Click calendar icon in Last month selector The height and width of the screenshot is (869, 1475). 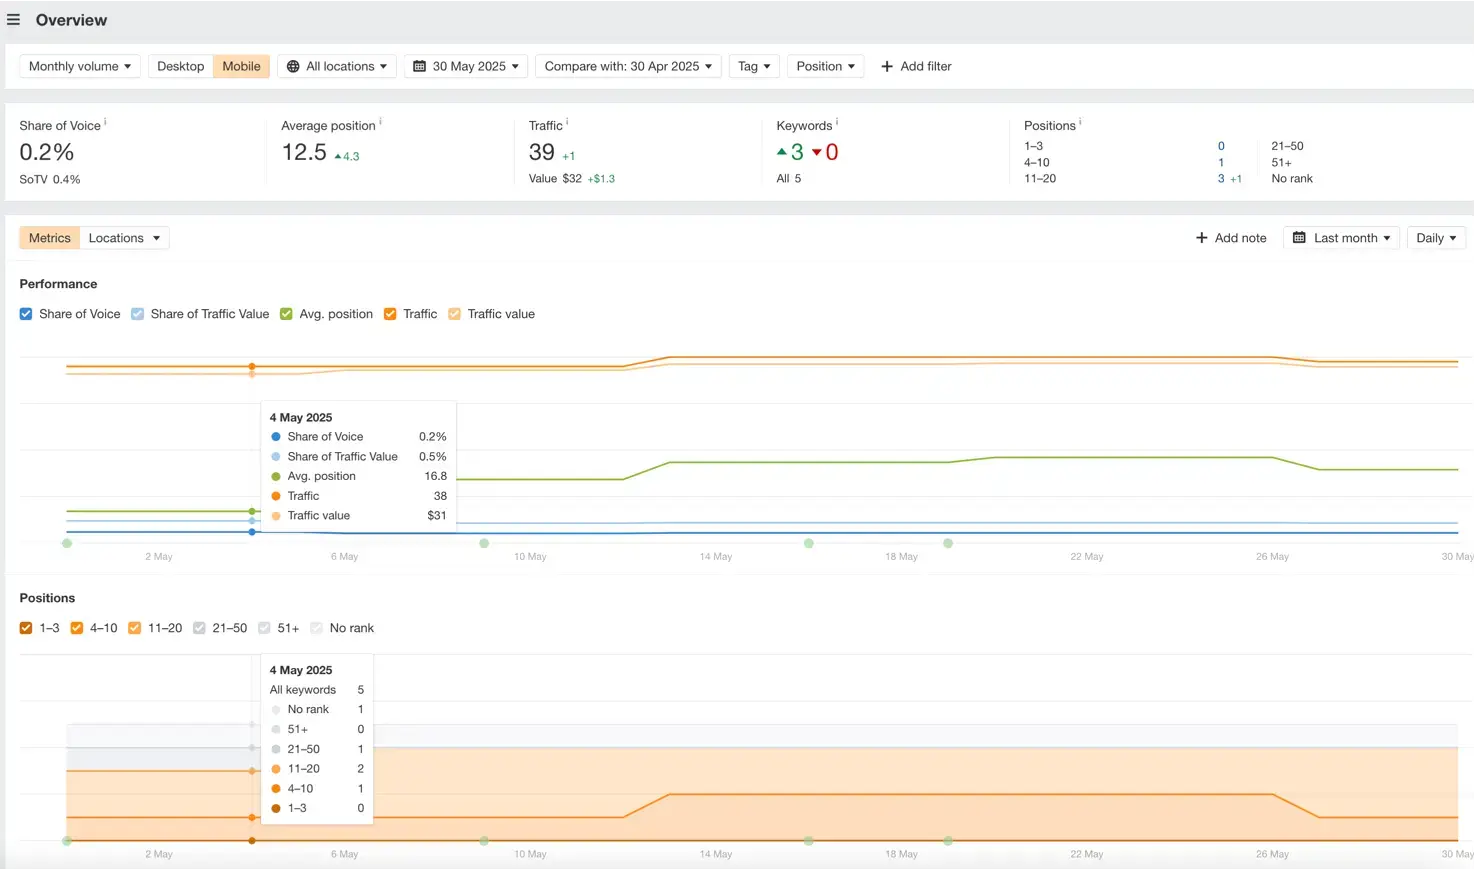[1299, 238]
